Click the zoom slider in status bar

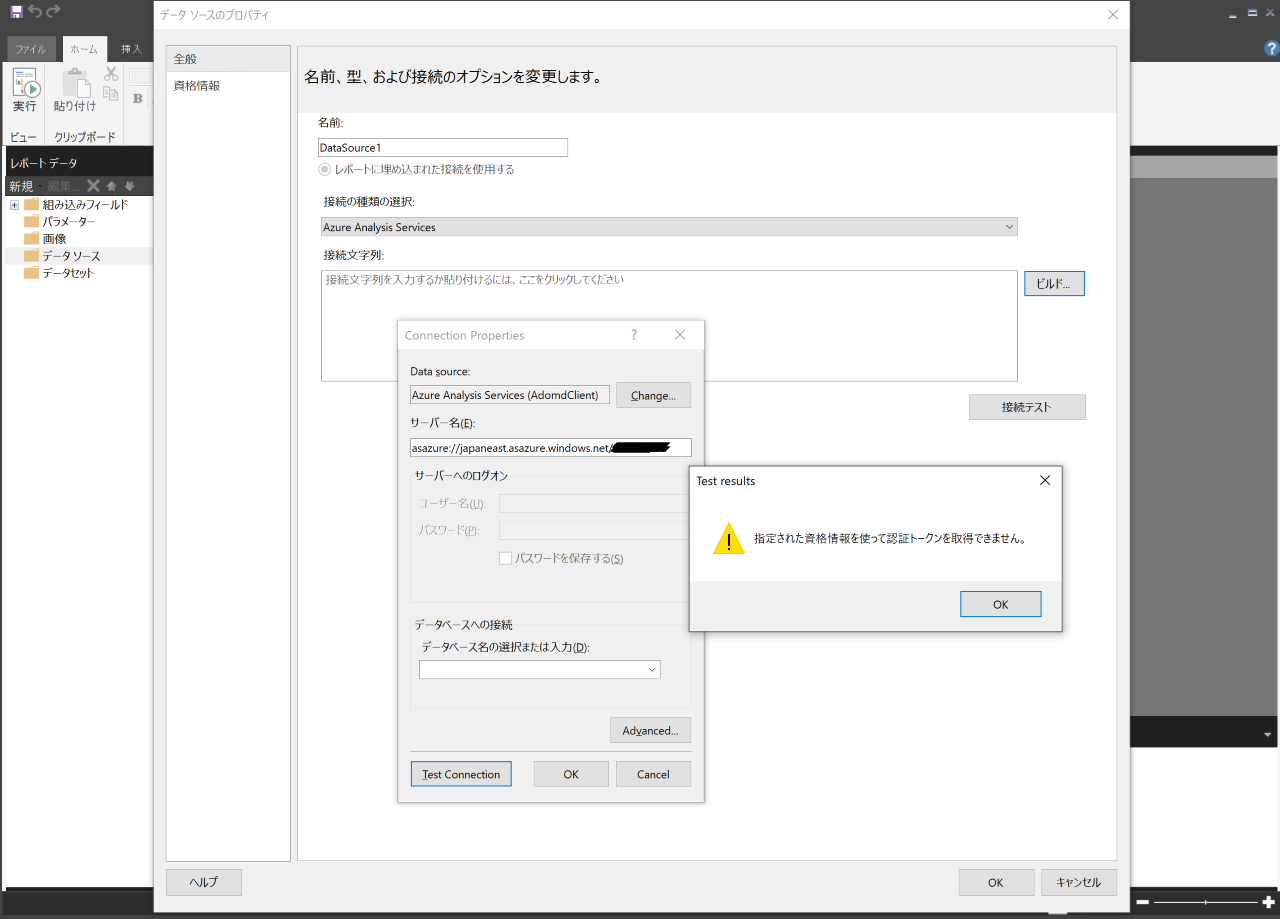(1205, 903)
